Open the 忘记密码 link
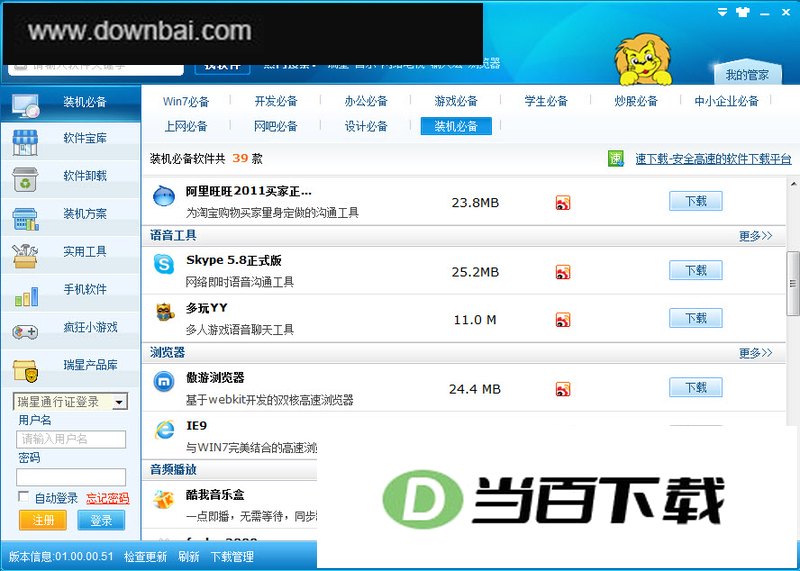The image size is (800, 571). 107,498
